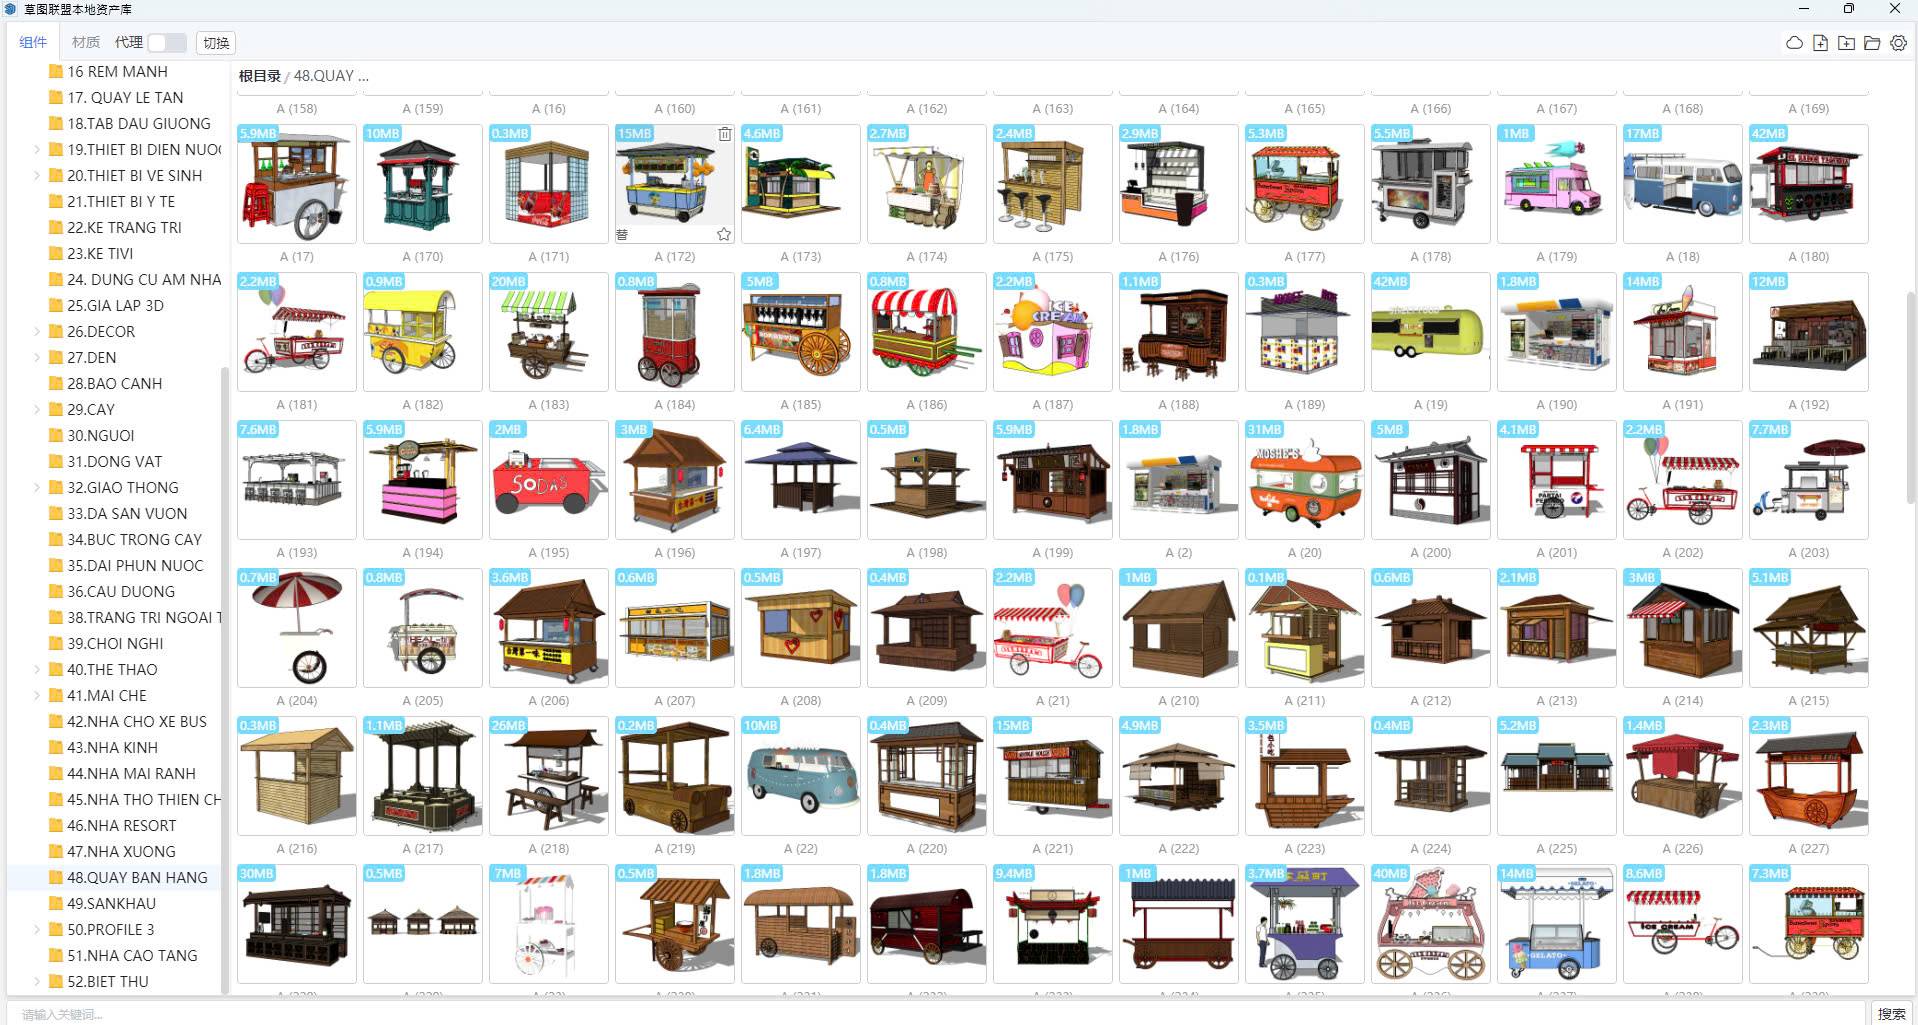
Task: Select the blue VW van thumbnail A (22)
Action: tap(800, 776)
